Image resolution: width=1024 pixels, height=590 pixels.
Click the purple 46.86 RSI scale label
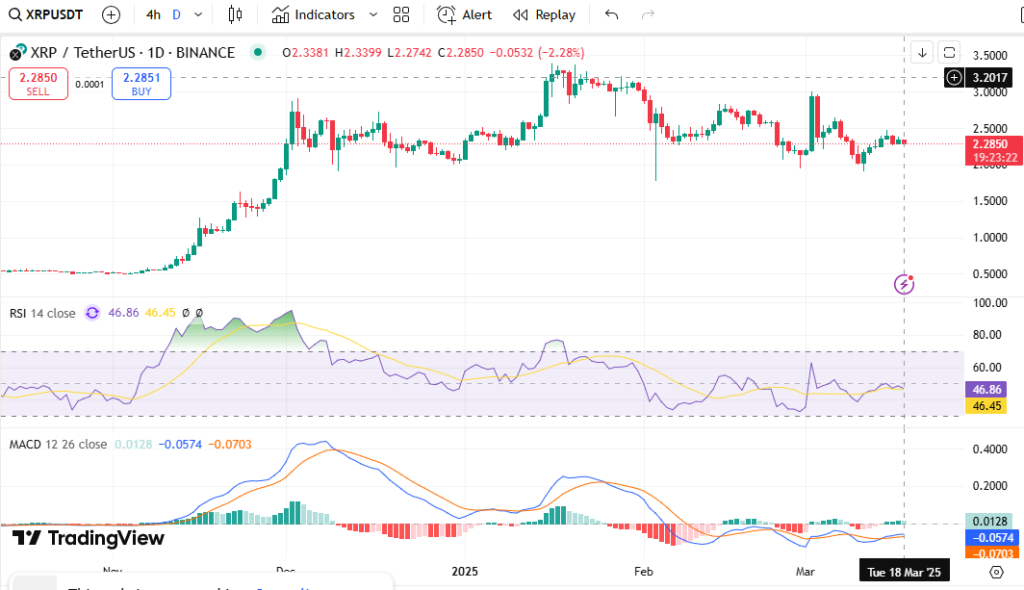click(986, 389)
